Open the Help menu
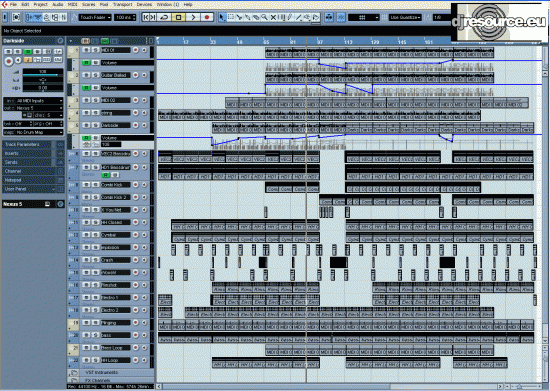 [x=188, y=5]
